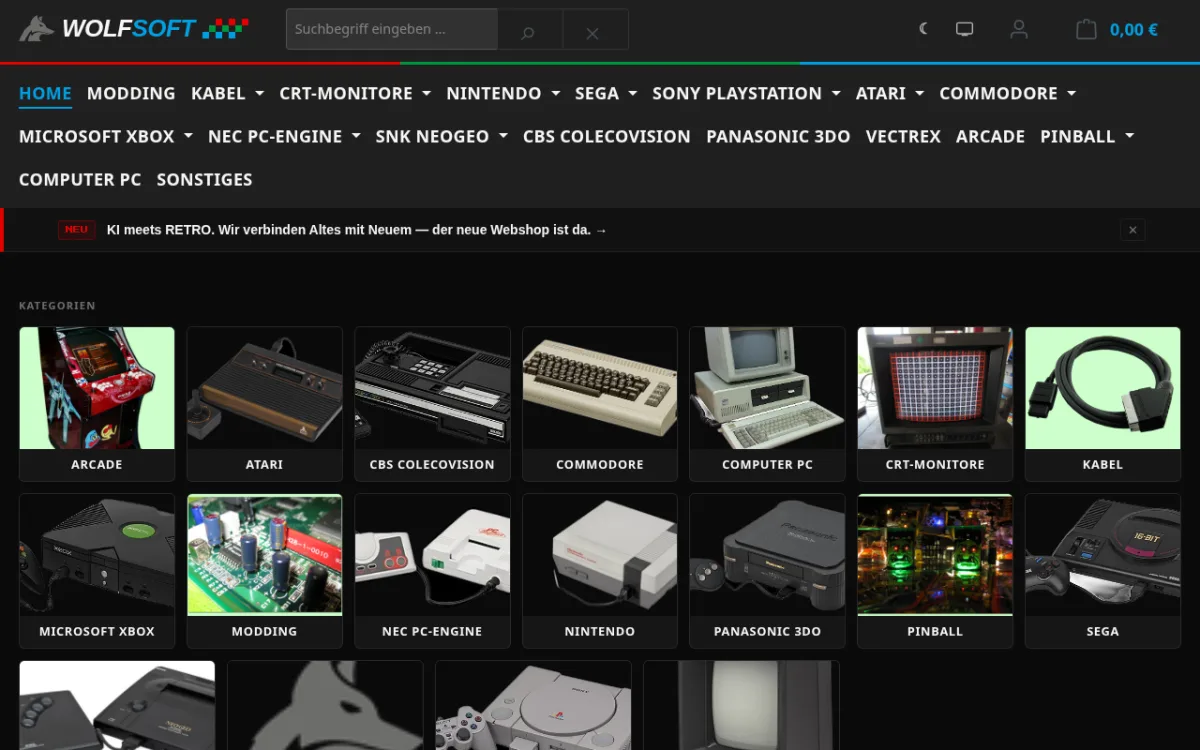Click the SEGA category label
1200x750 pixels.
[x=1103, y=632]
